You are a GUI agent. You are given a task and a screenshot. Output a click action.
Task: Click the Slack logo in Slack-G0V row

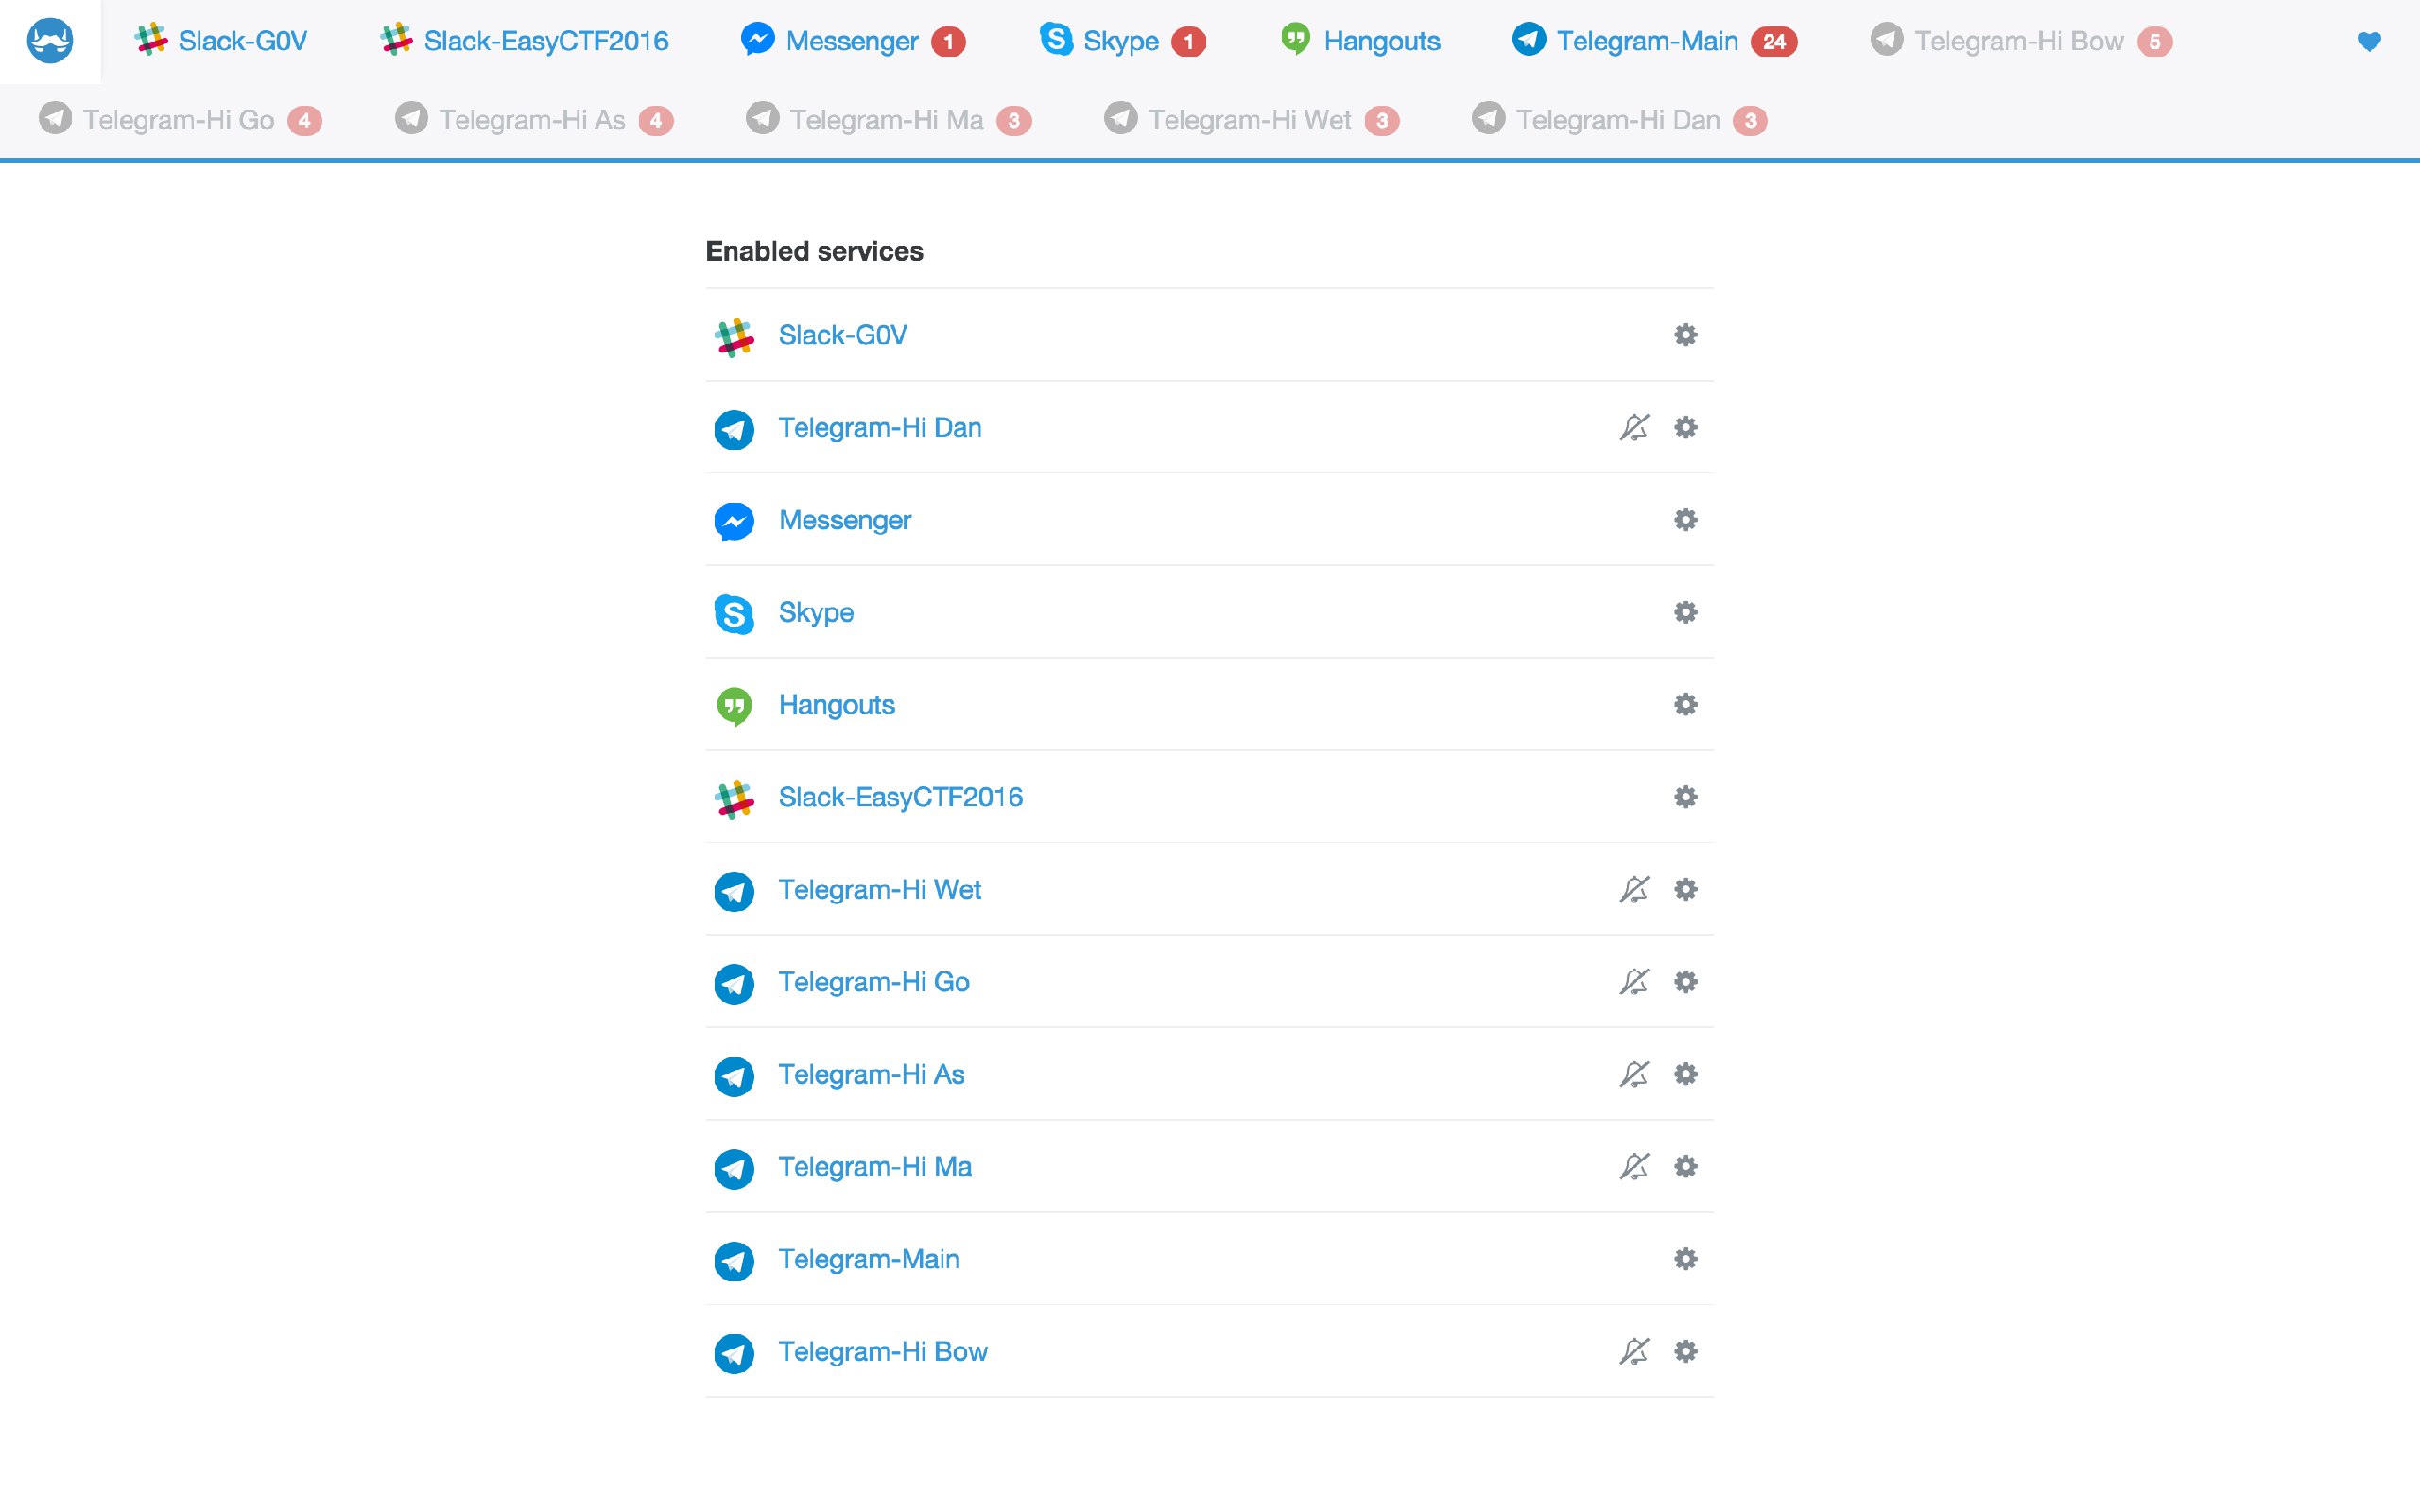coord(734,337)
